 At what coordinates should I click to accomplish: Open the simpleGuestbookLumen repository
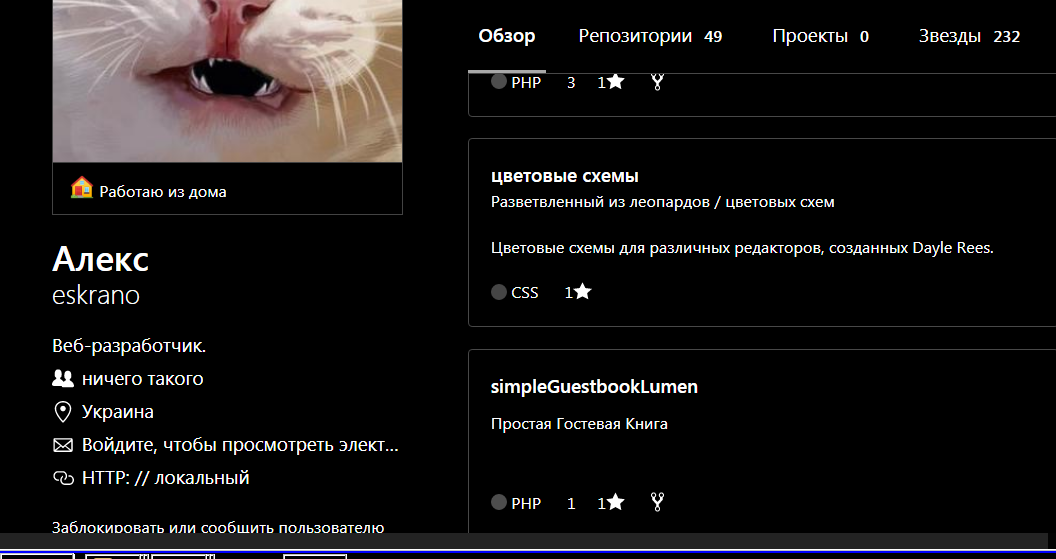point(594,387)
